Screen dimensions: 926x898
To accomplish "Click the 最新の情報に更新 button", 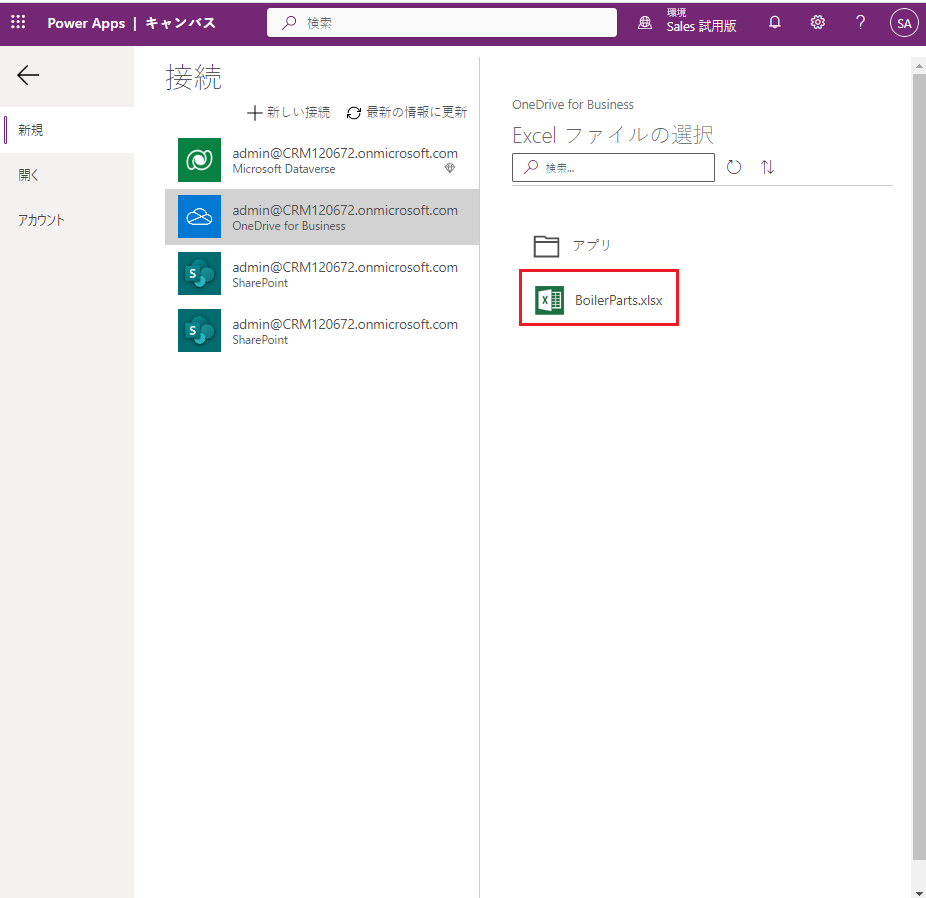I will (406, 112).
